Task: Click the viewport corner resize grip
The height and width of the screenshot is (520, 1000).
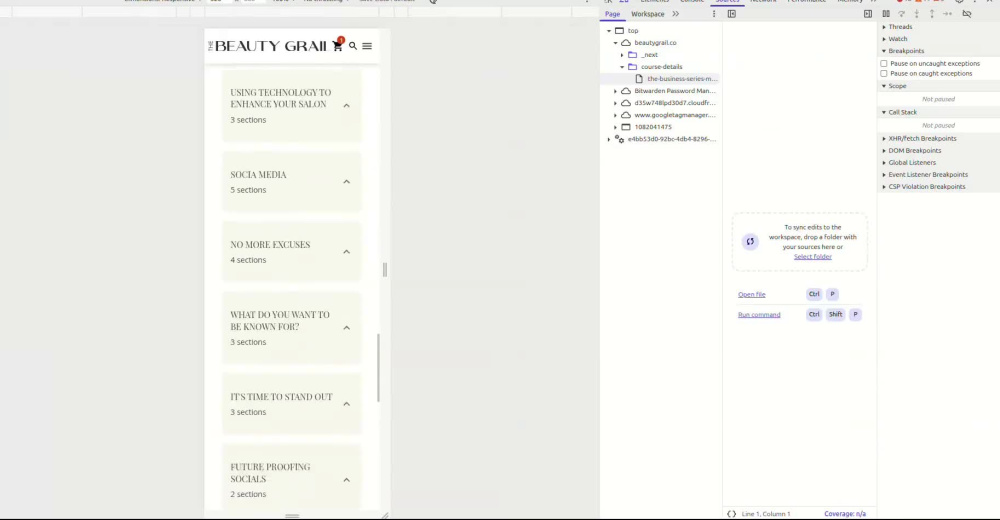Action: pos(385,516)
